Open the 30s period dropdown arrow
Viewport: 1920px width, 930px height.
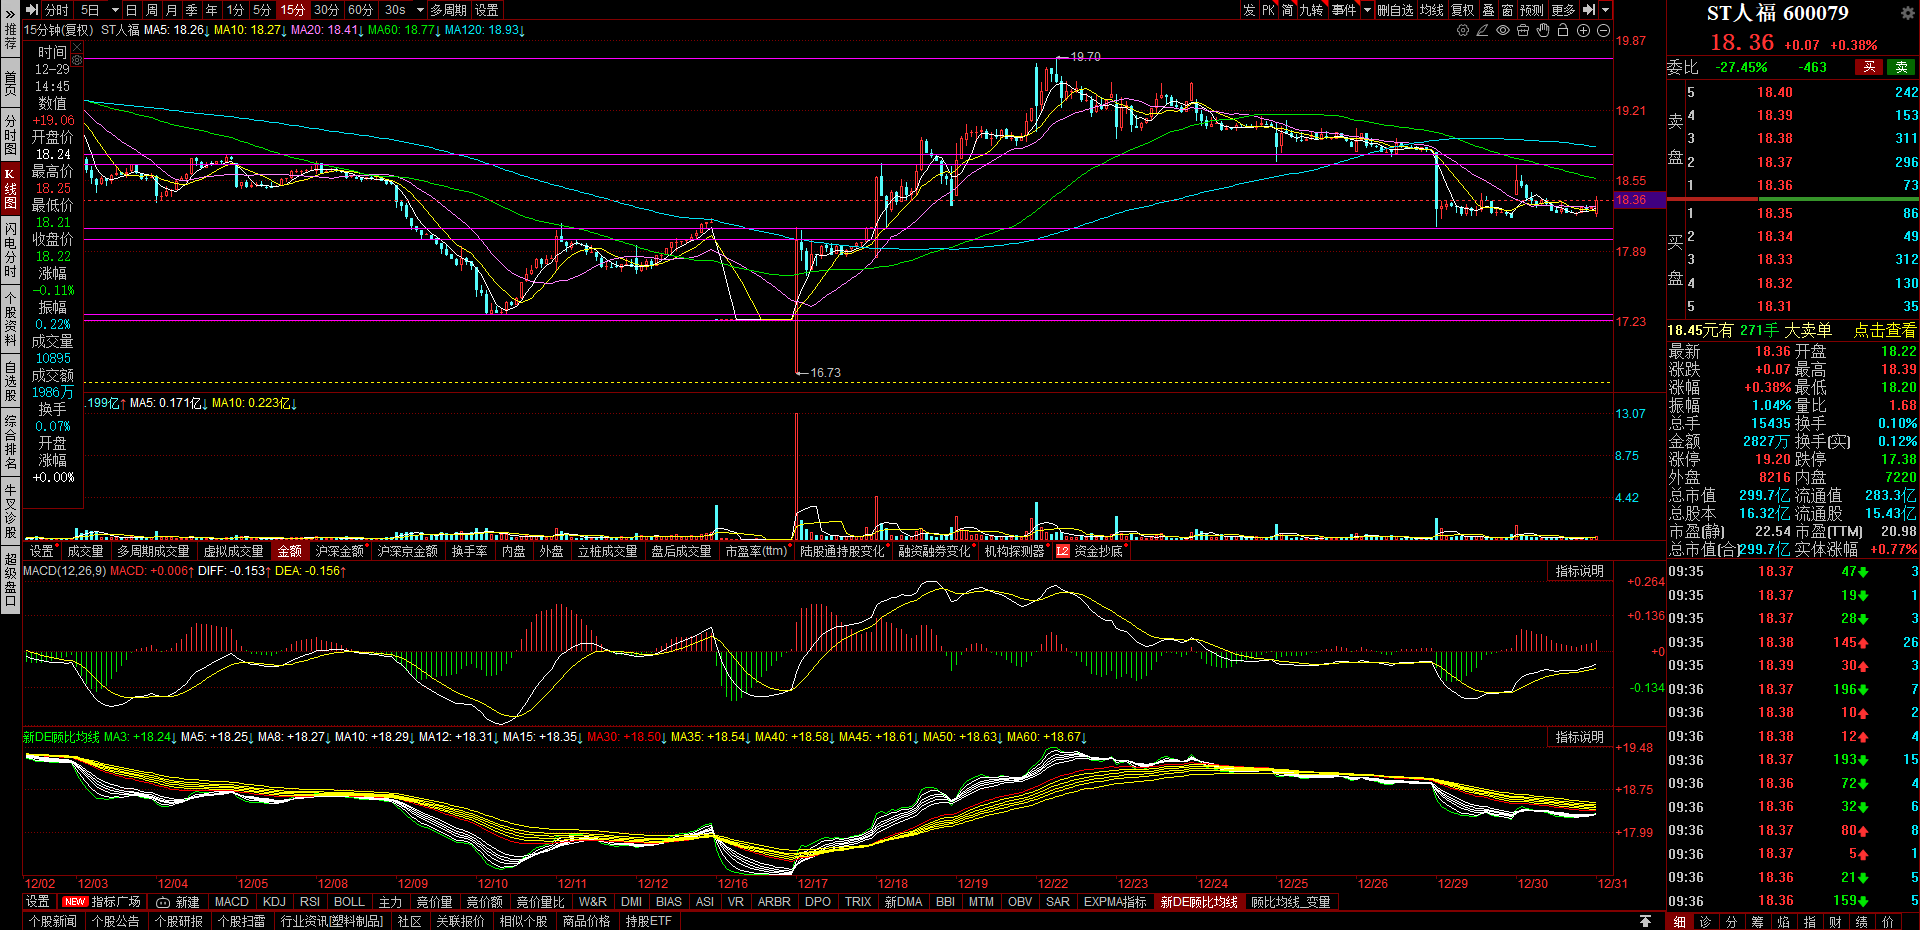[421, 10]
